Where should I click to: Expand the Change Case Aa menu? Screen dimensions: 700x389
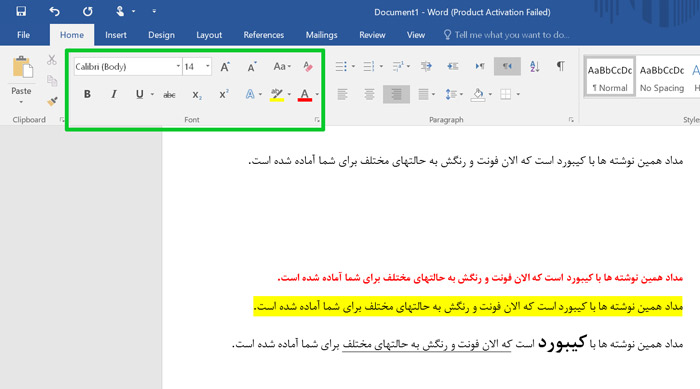(x=282, y=67)
